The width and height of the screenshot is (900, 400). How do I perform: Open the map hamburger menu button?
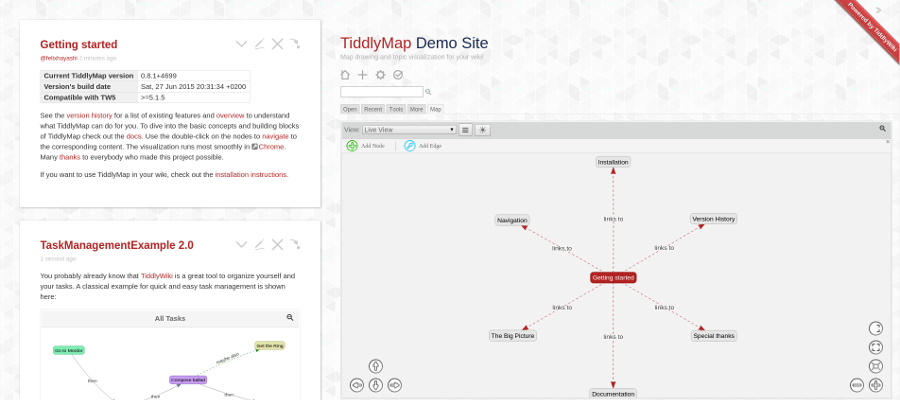pyautogui.click(x=465, y=130)
